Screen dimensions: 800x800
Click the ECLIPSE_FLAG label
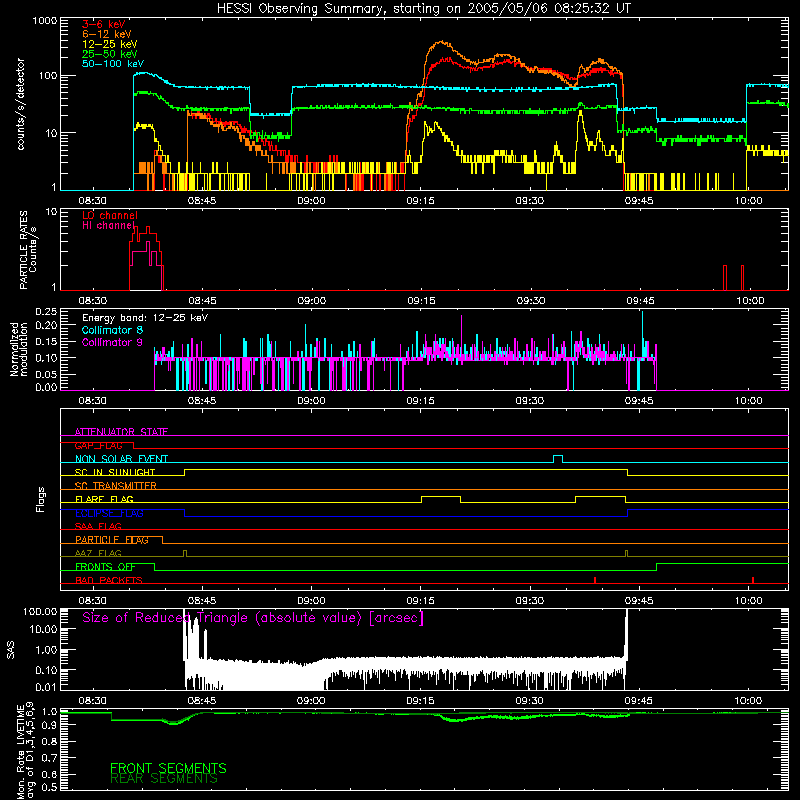pyautogui.click(x=109, y=513)
